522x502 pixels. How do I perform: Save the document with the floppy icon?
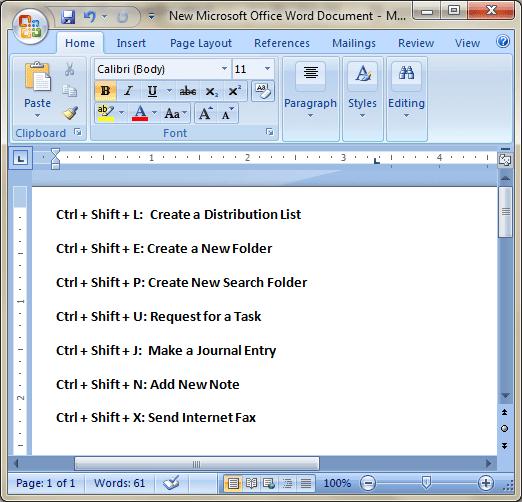(x=68, y=16)
